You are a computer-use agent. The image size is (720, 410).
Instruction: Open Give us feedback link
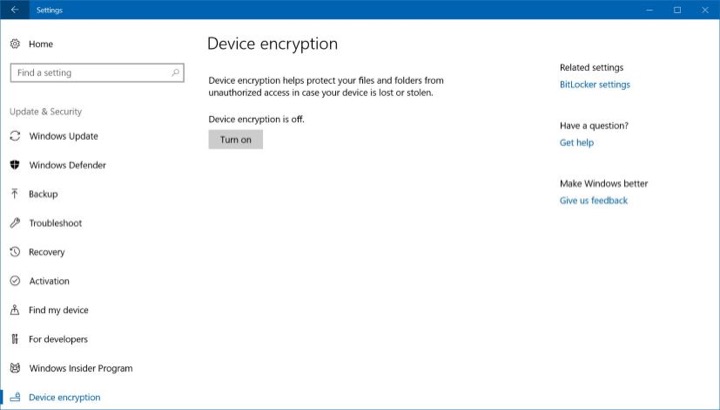(593, 201)
